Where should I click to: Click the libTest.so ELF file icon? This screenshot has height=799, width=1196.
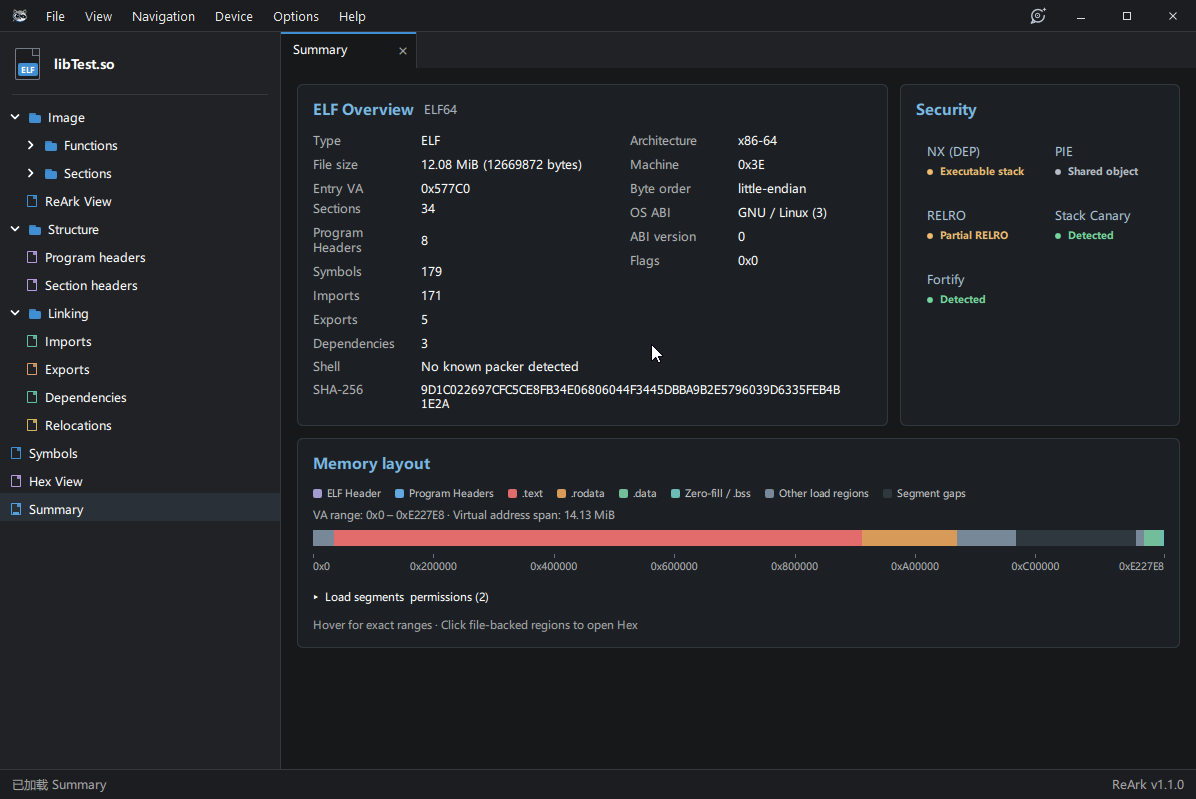(27, 64)
